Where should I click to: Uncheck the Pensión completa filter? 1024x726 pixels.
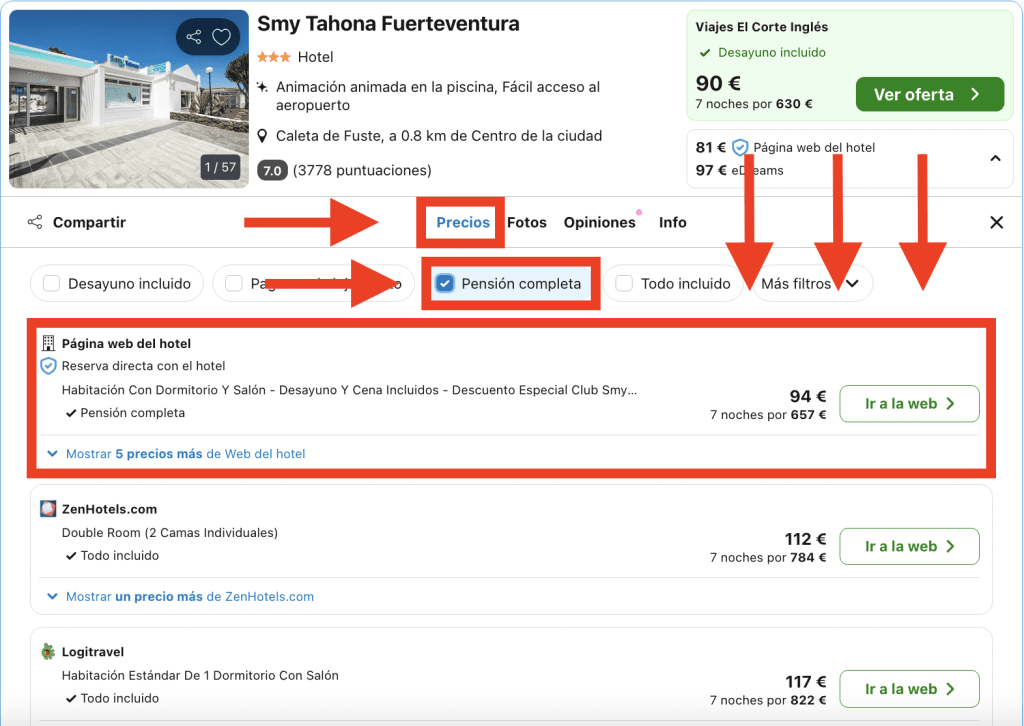(x=446, y=284)
